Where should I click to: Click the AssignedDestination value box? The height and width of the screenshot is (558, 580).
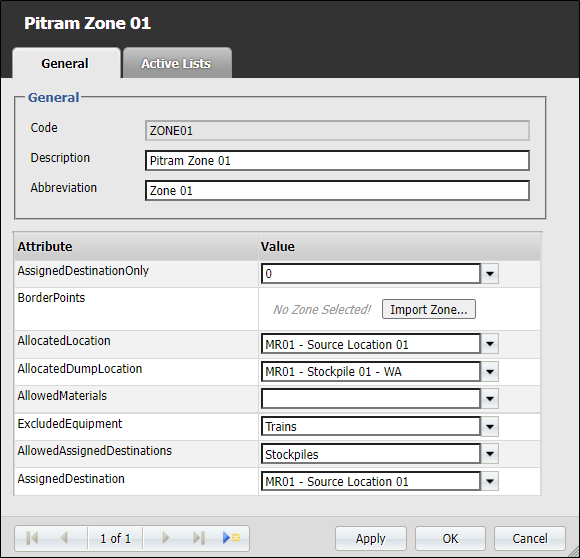click(x=371, y=481)
